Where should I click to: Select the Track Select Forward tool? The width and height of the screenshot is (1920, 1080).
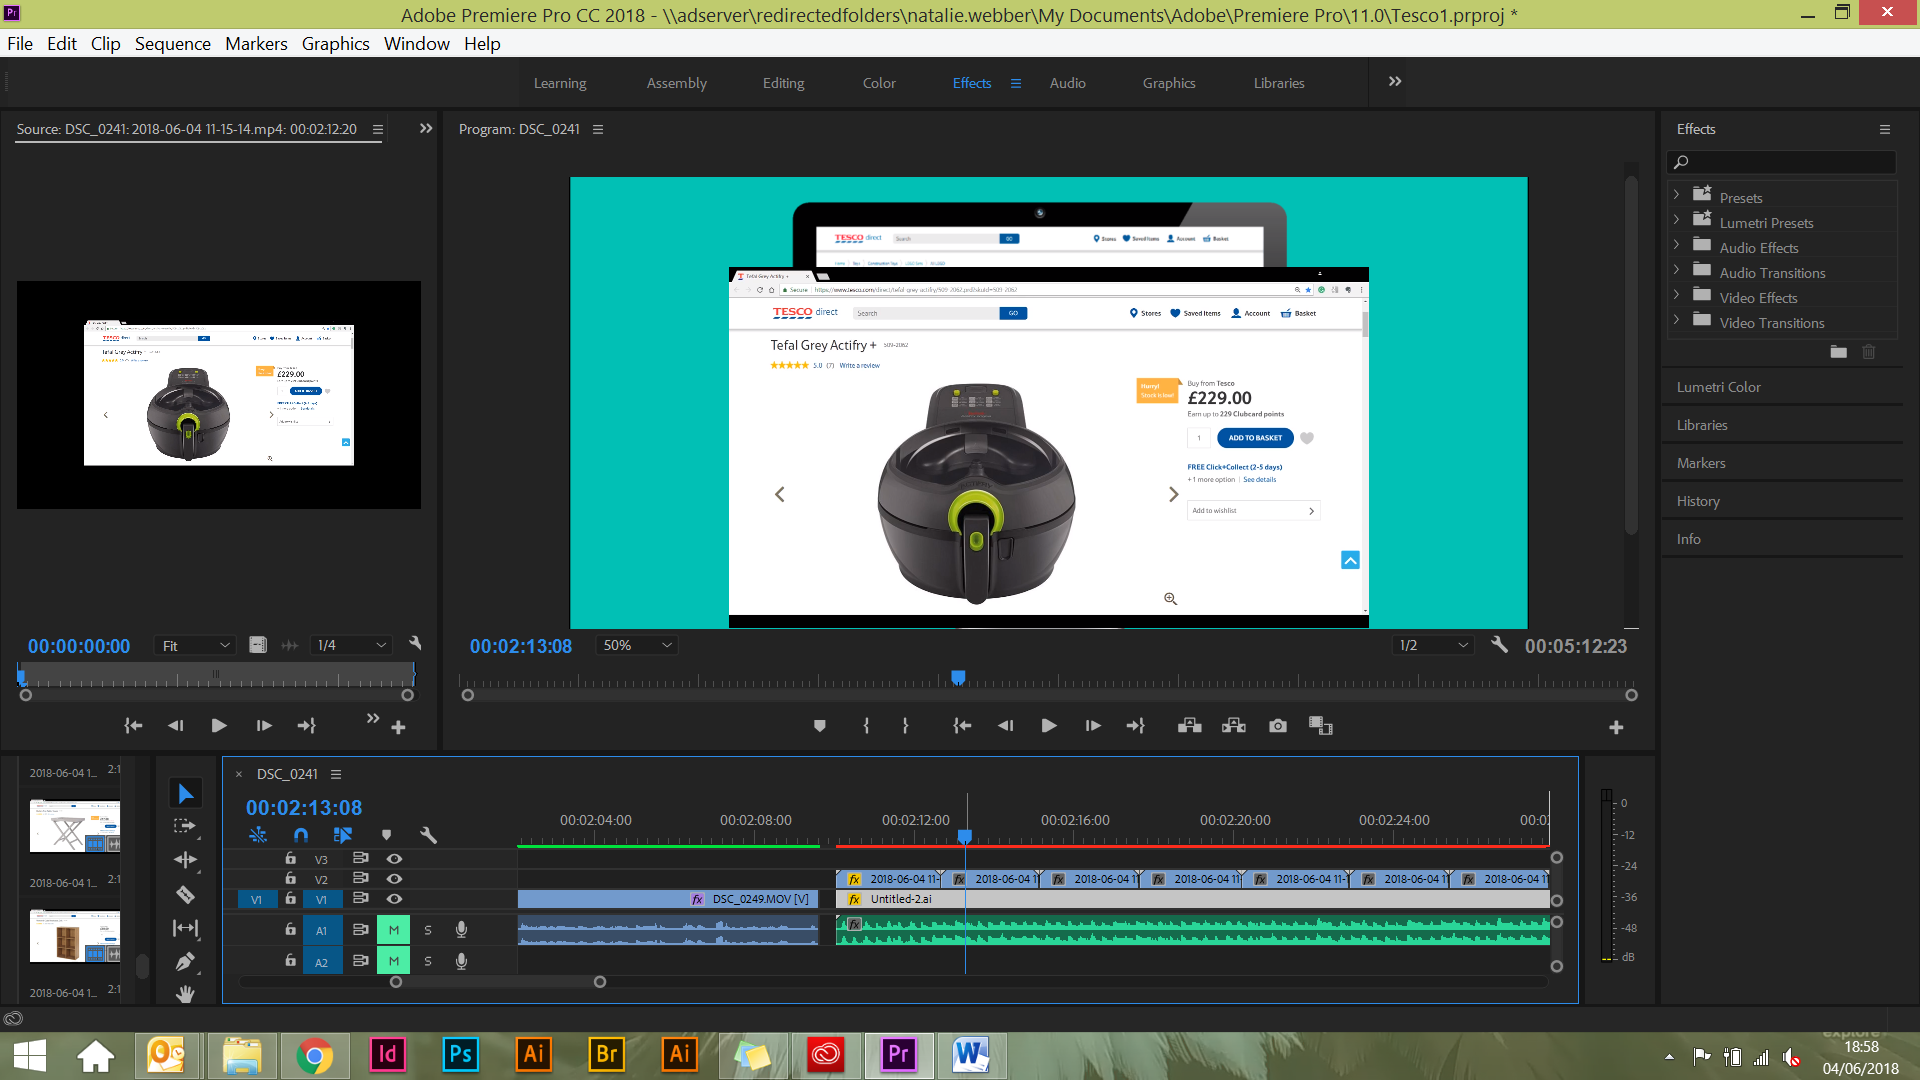(185, 826)
